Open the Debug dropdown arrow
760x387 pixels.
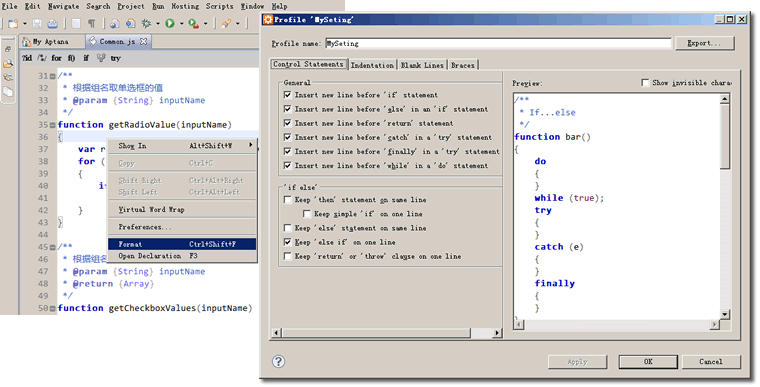[158, 24]
